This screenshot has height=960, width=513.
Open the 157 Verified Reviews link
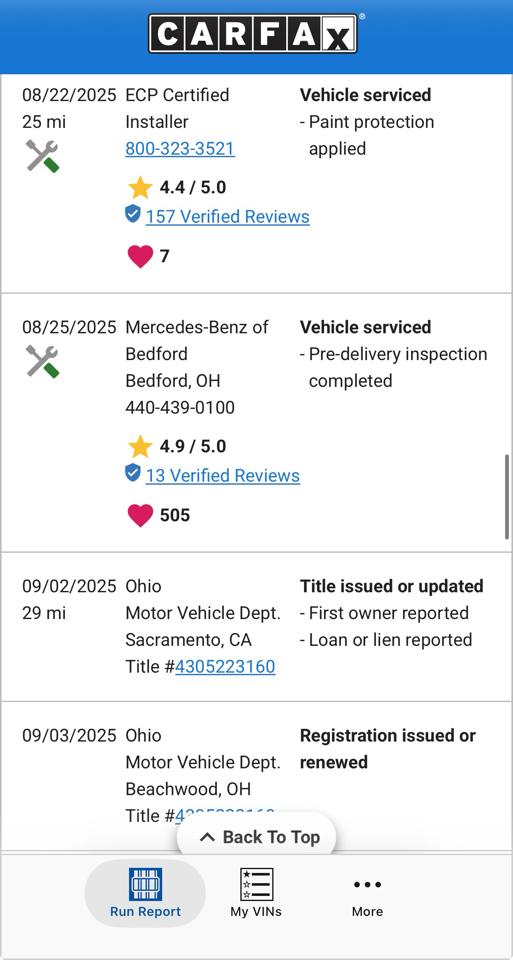[x=228, y=216]
